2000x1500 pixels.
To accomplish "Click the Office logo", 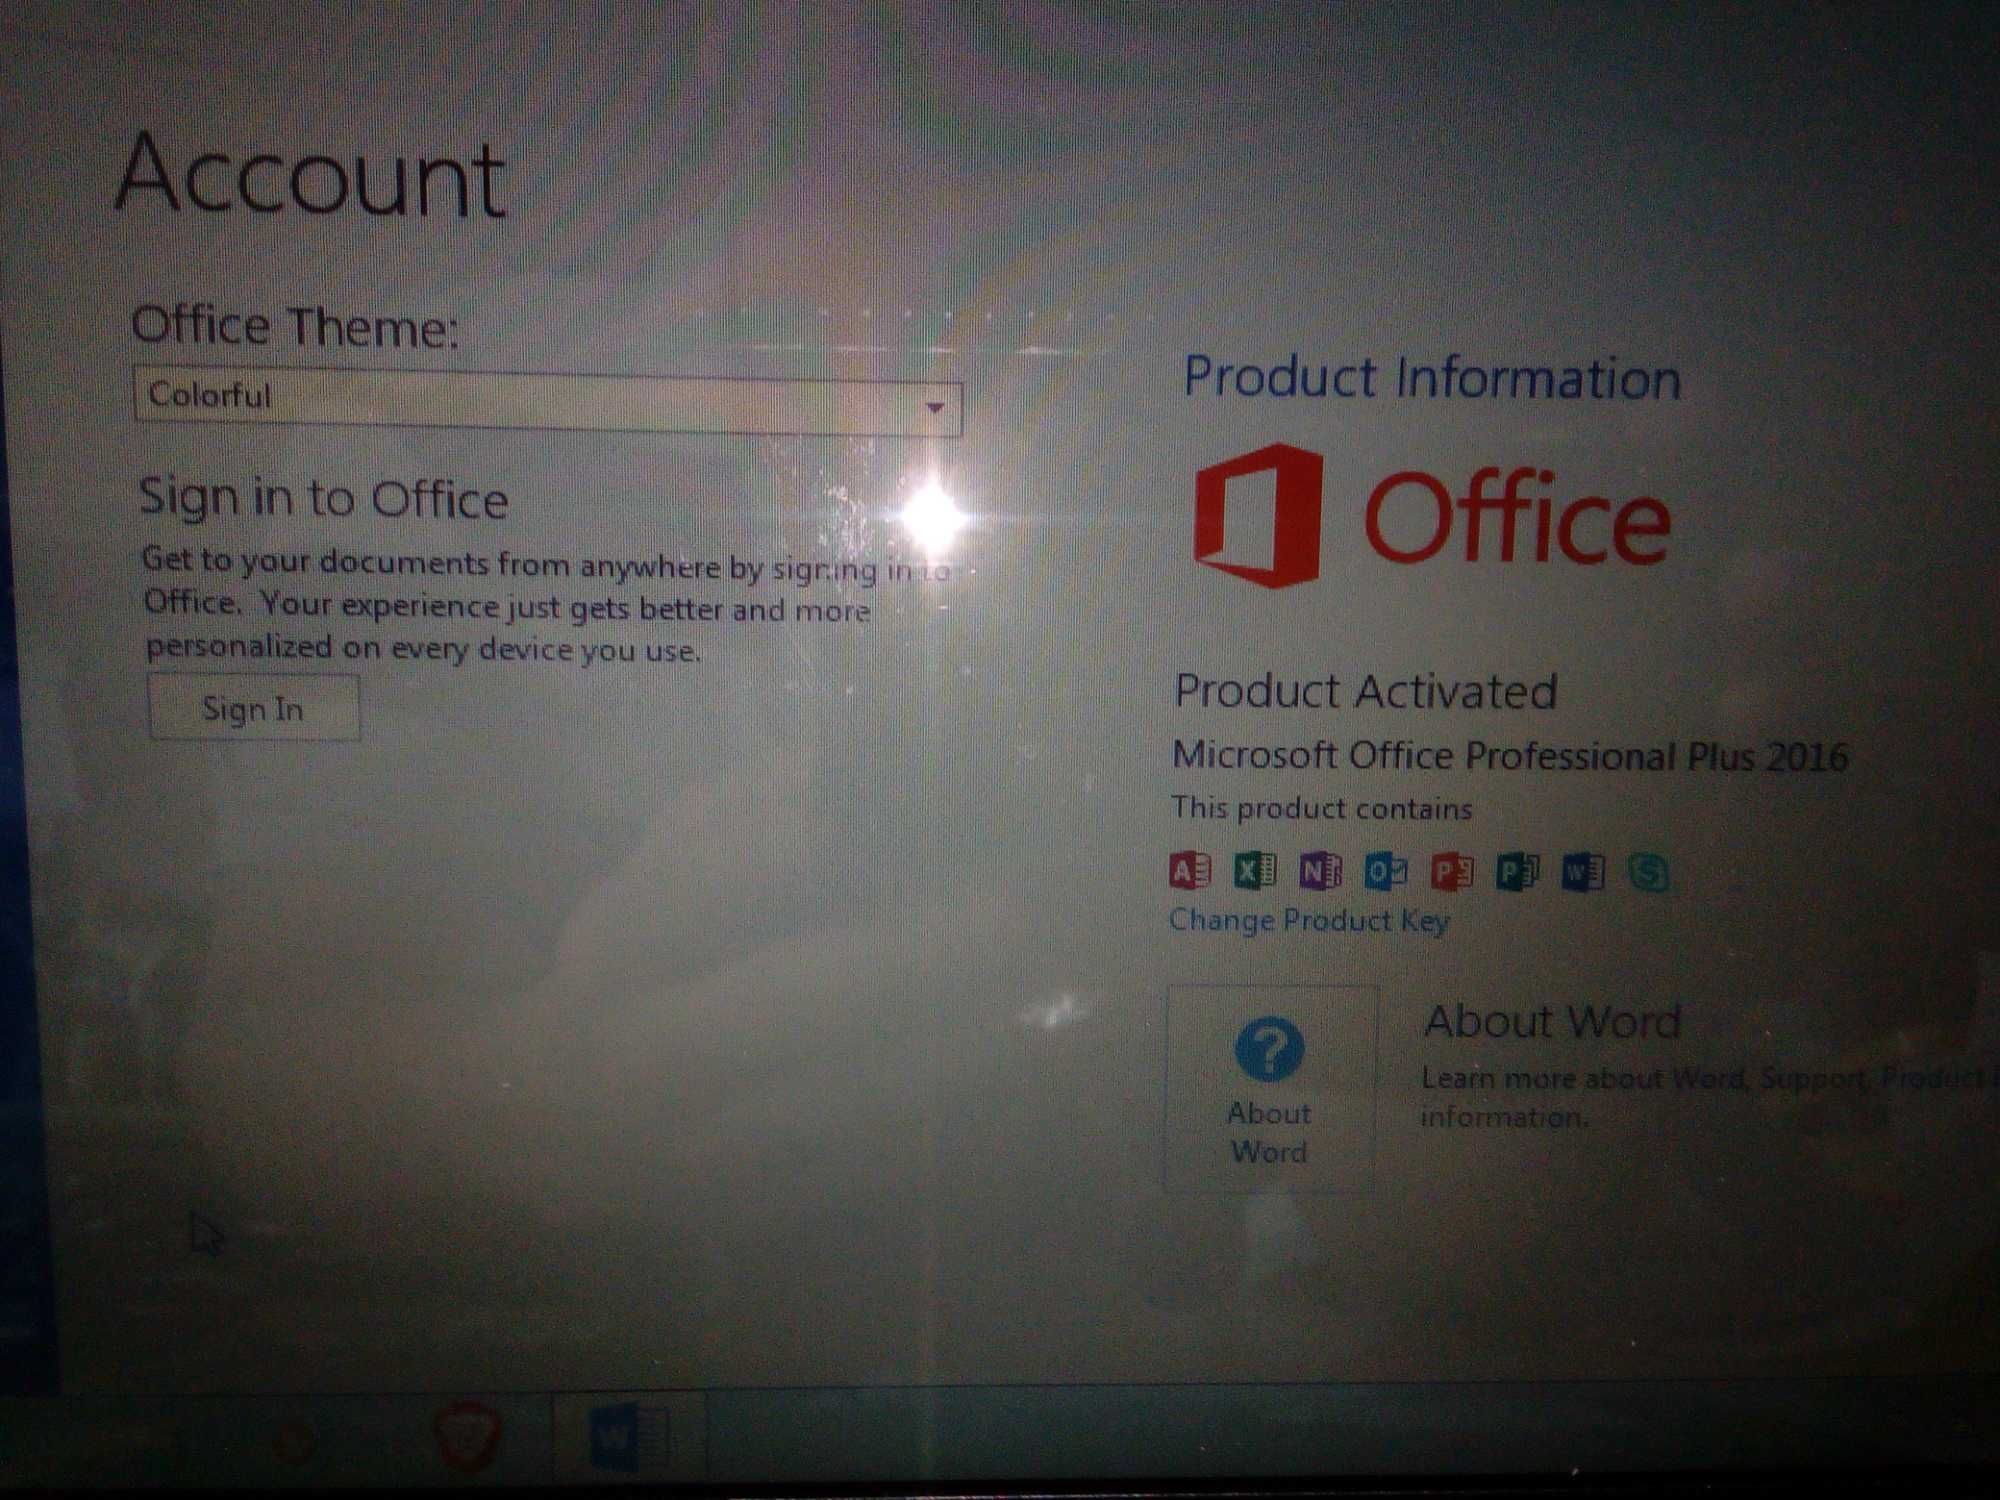I will (1432, 517).
